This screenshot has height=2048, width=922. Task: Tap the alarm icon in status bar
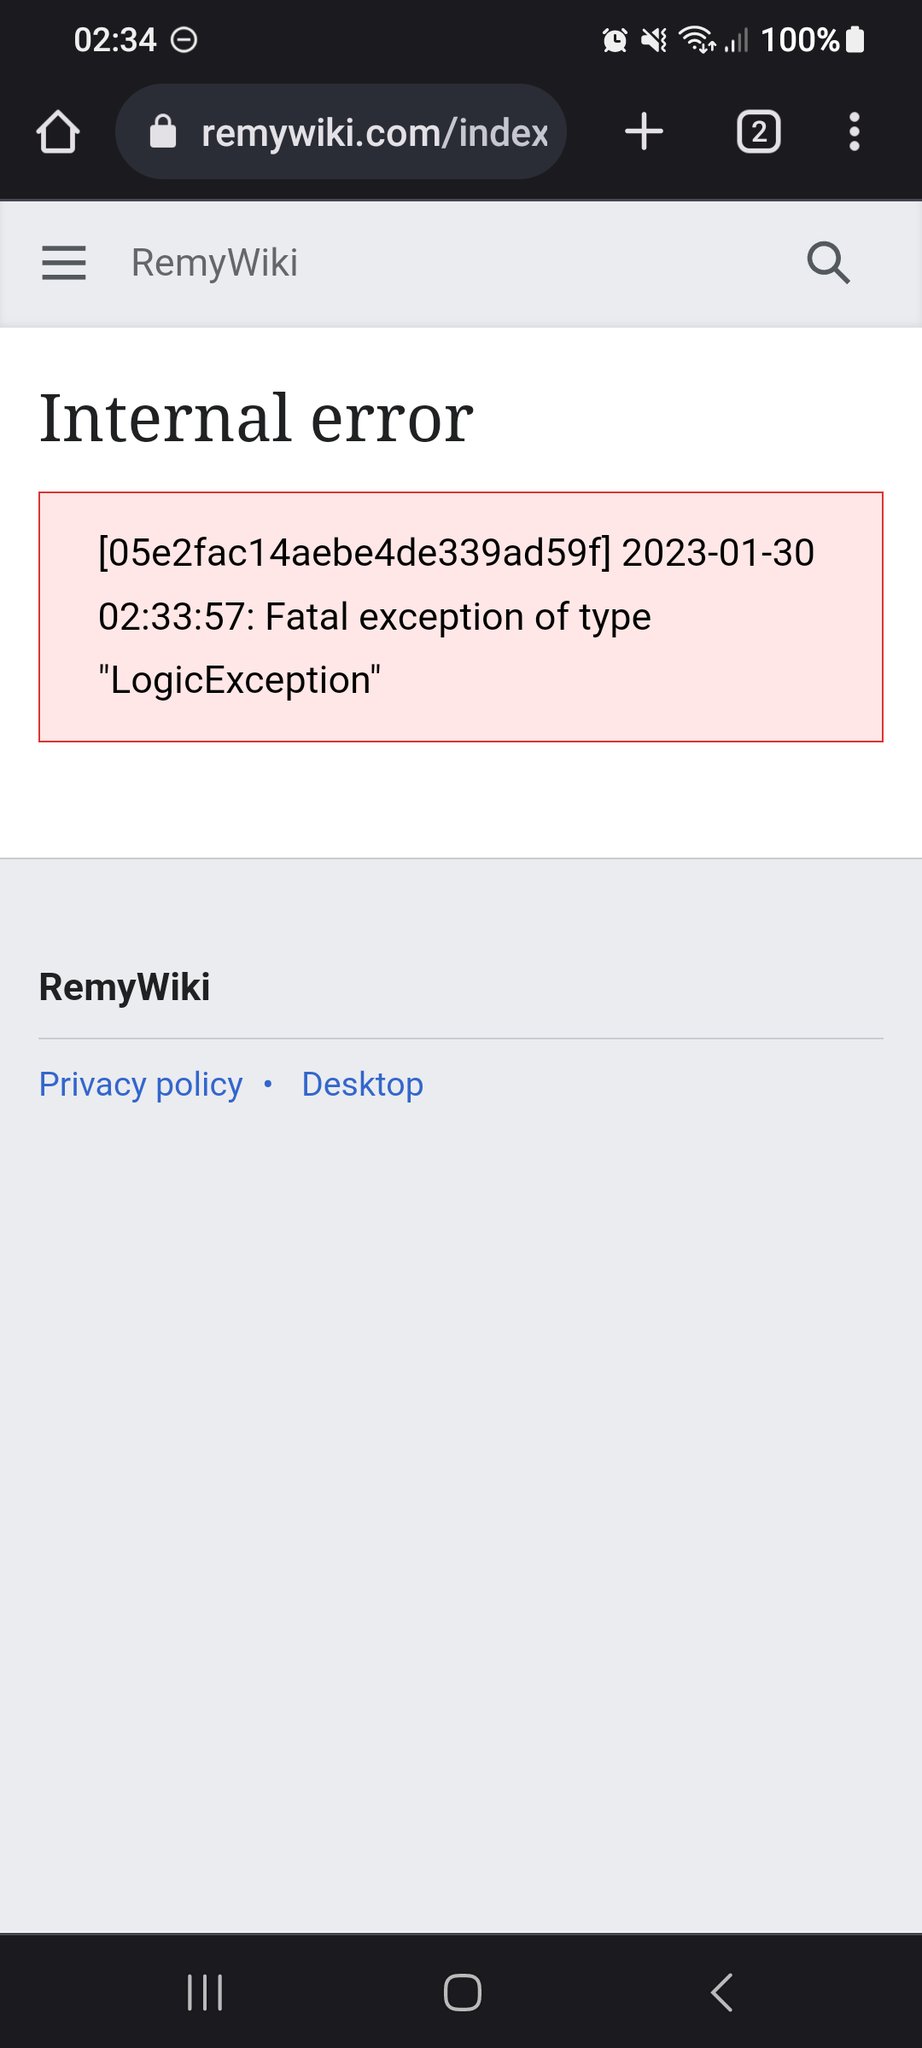tap(615, 40)
